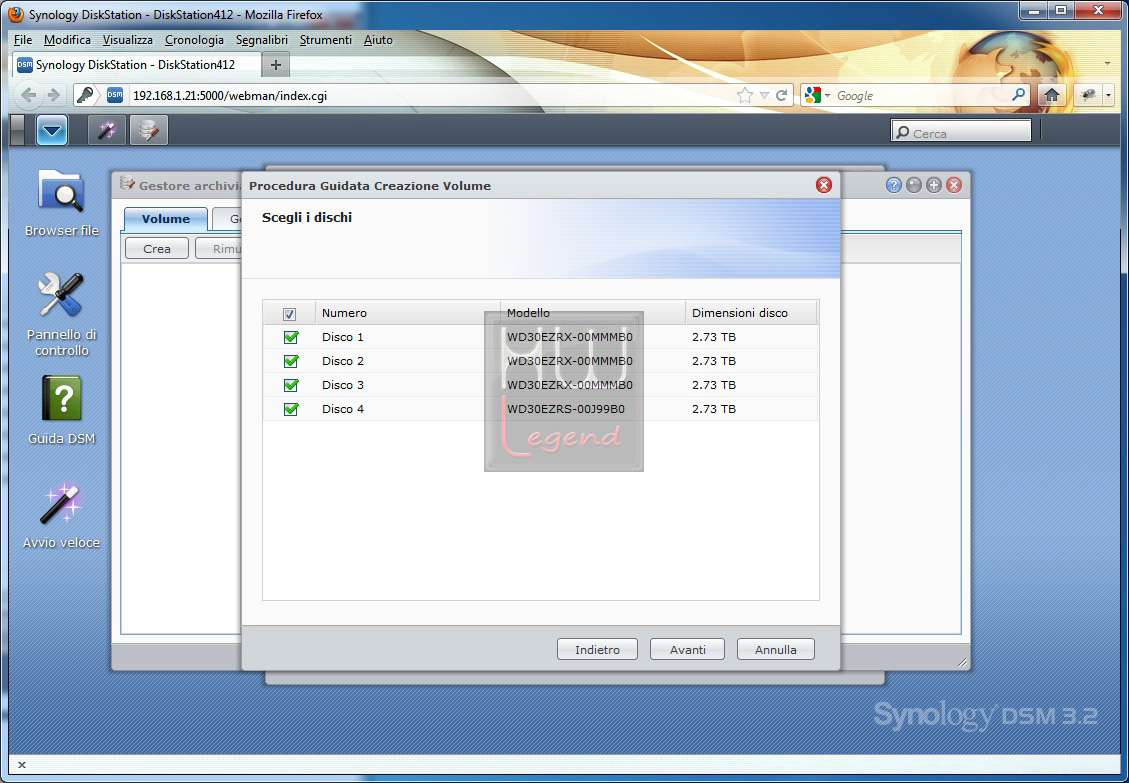Select the Disco 1 row label
The image size is (1129, 783).
[x=343, y=337]
